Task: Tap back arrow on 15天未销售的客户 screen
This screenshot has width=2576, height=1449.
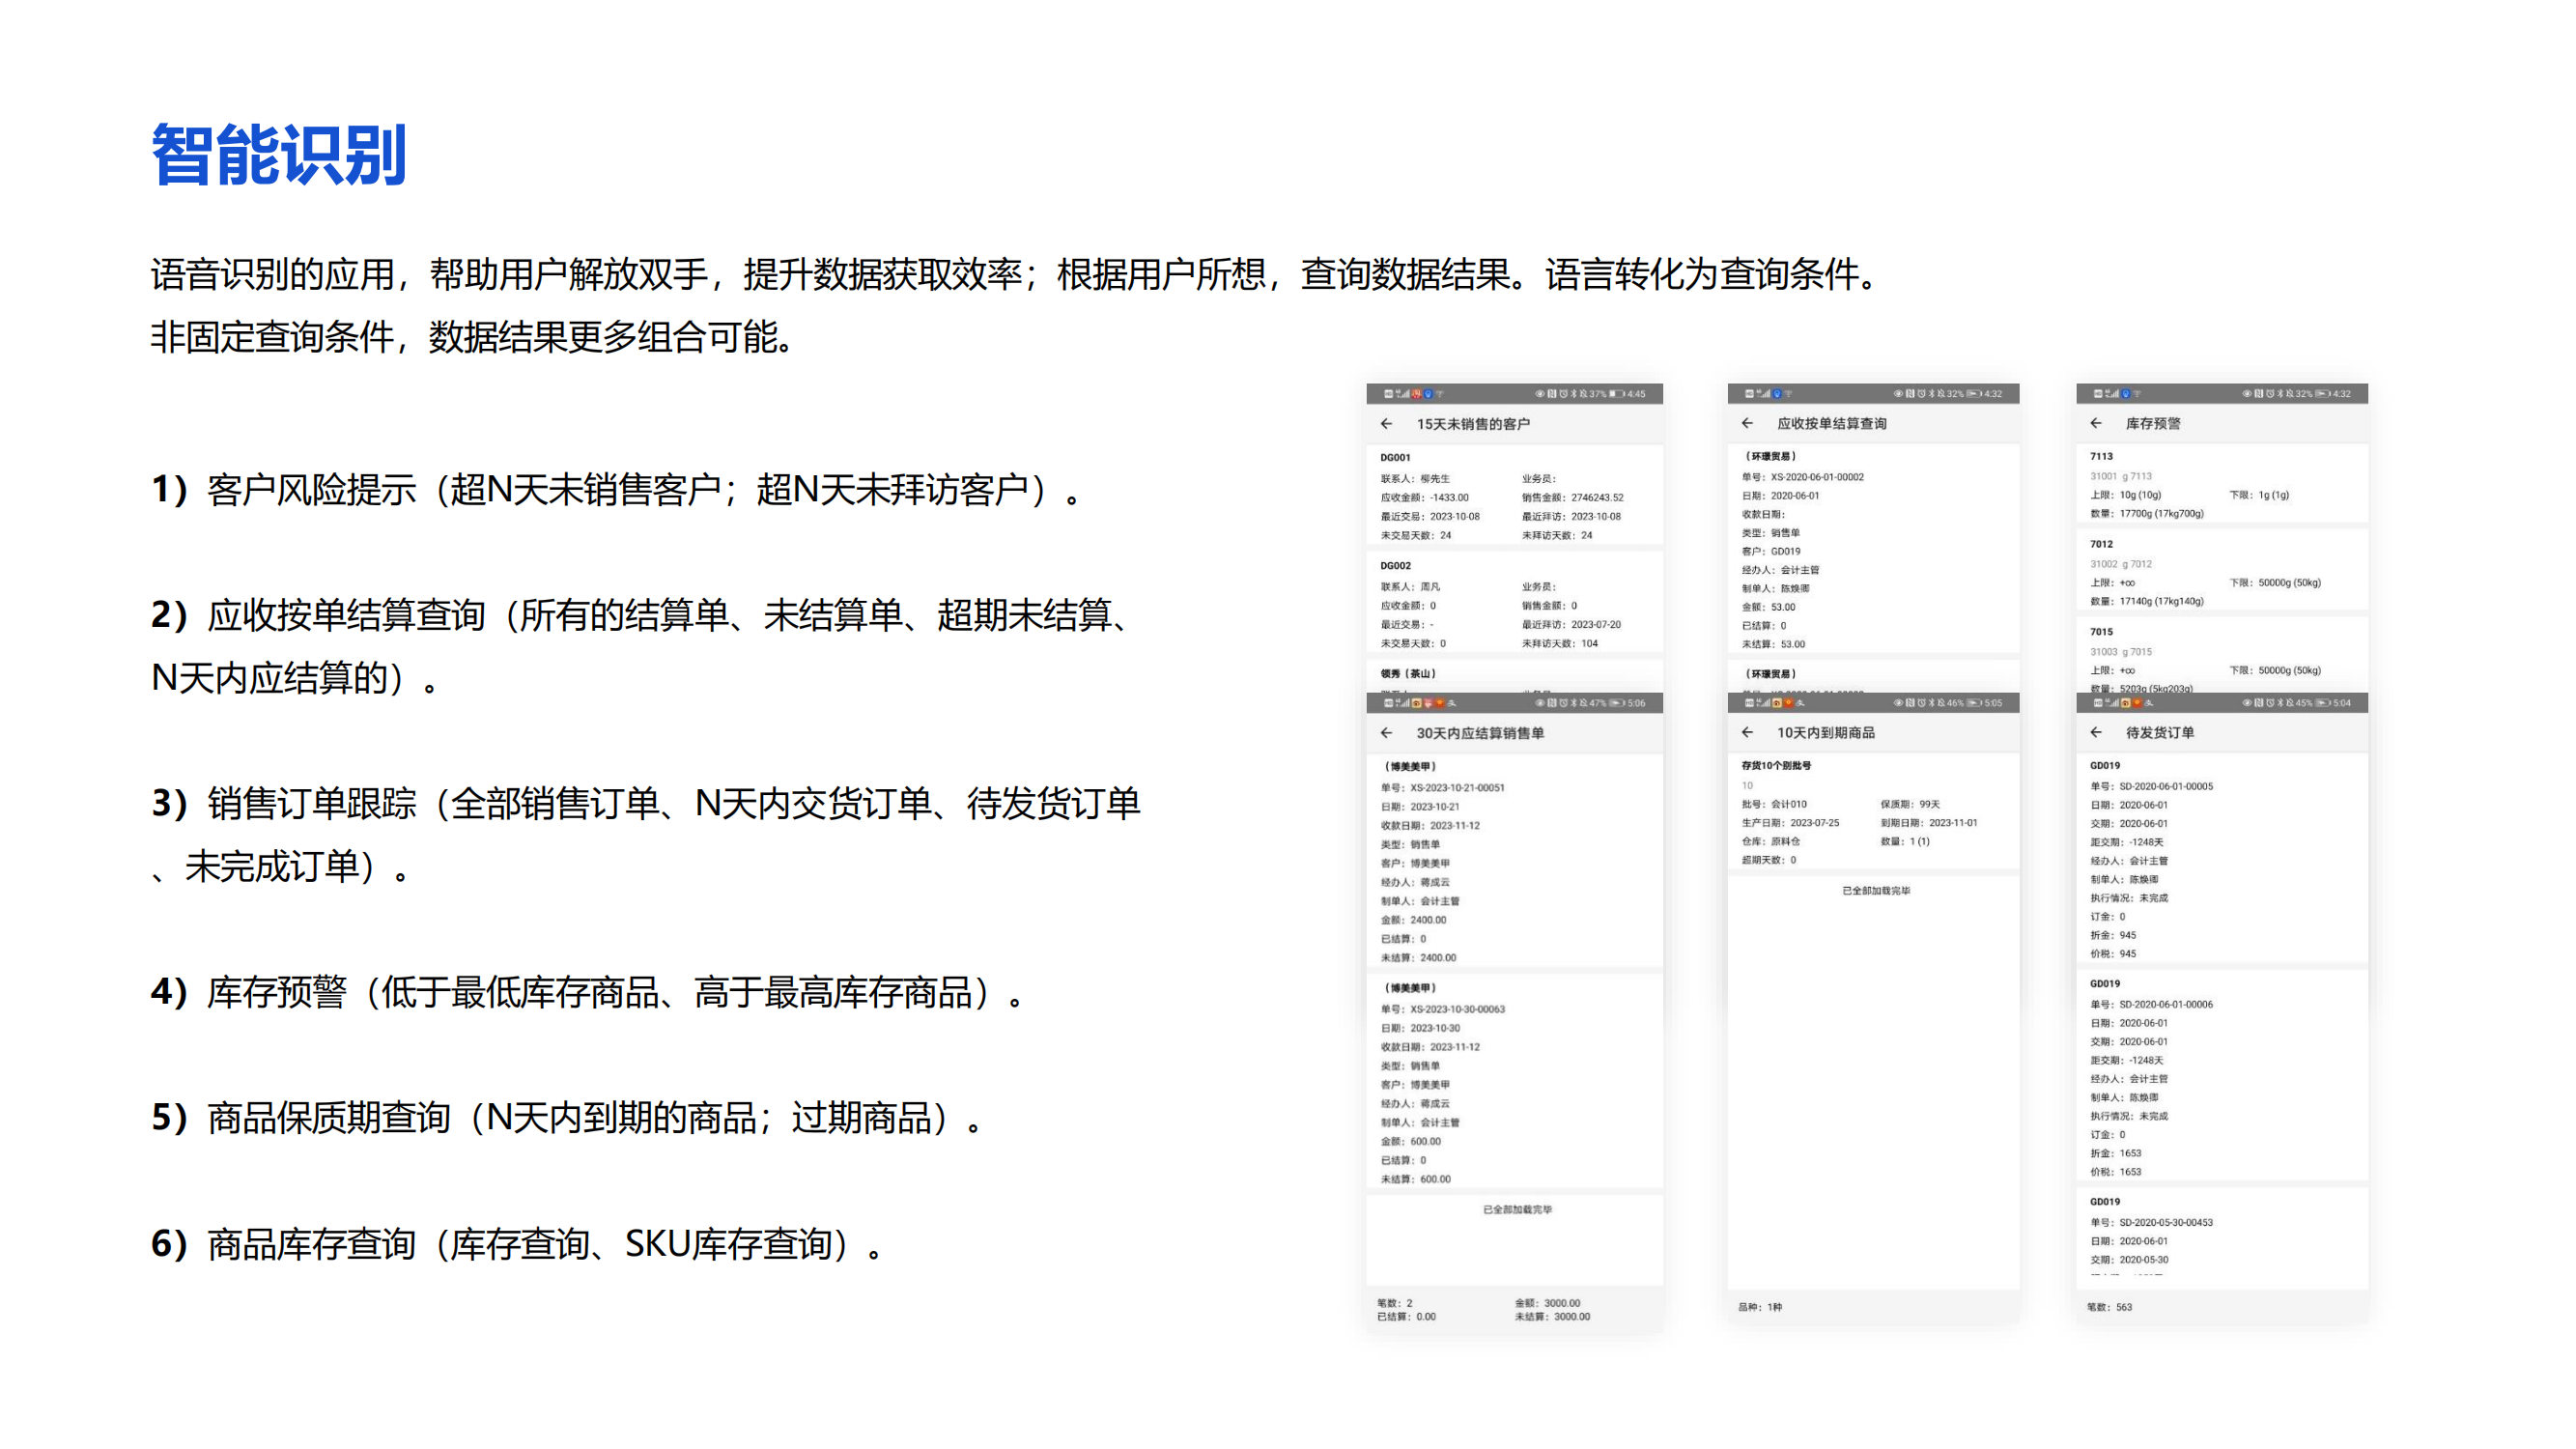Action: (x=1386, y=424)
